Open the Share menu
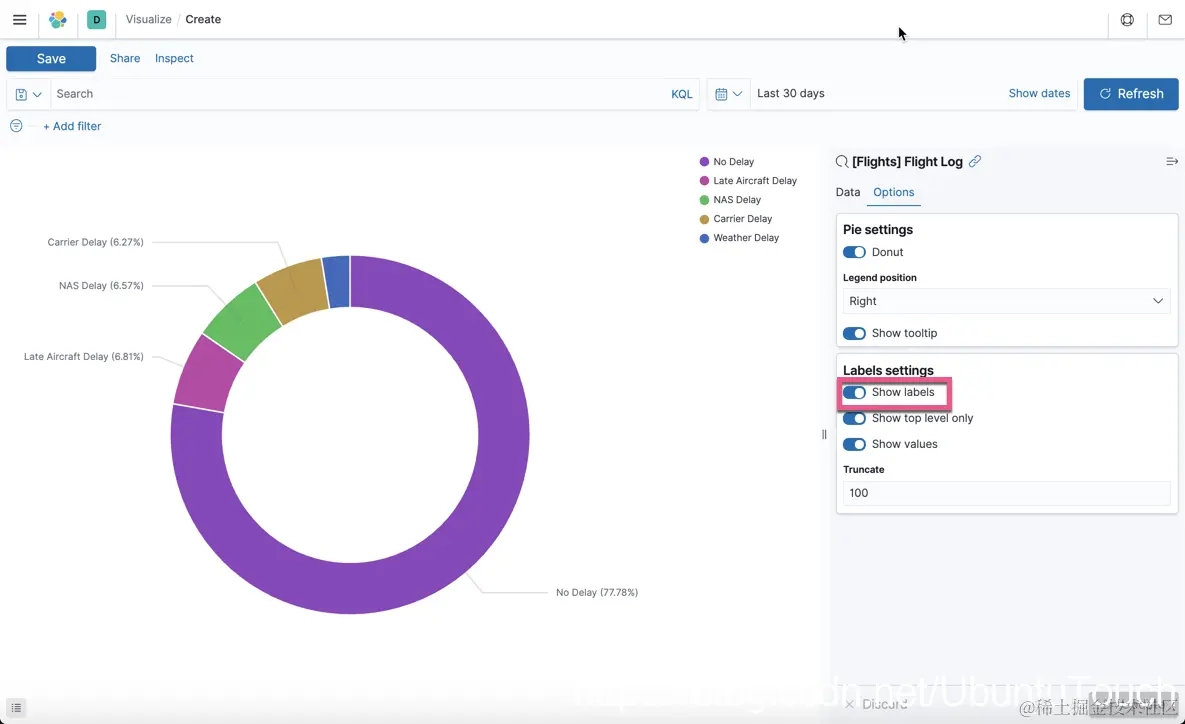The image size is (1185, 724). [x=125, y=58]
